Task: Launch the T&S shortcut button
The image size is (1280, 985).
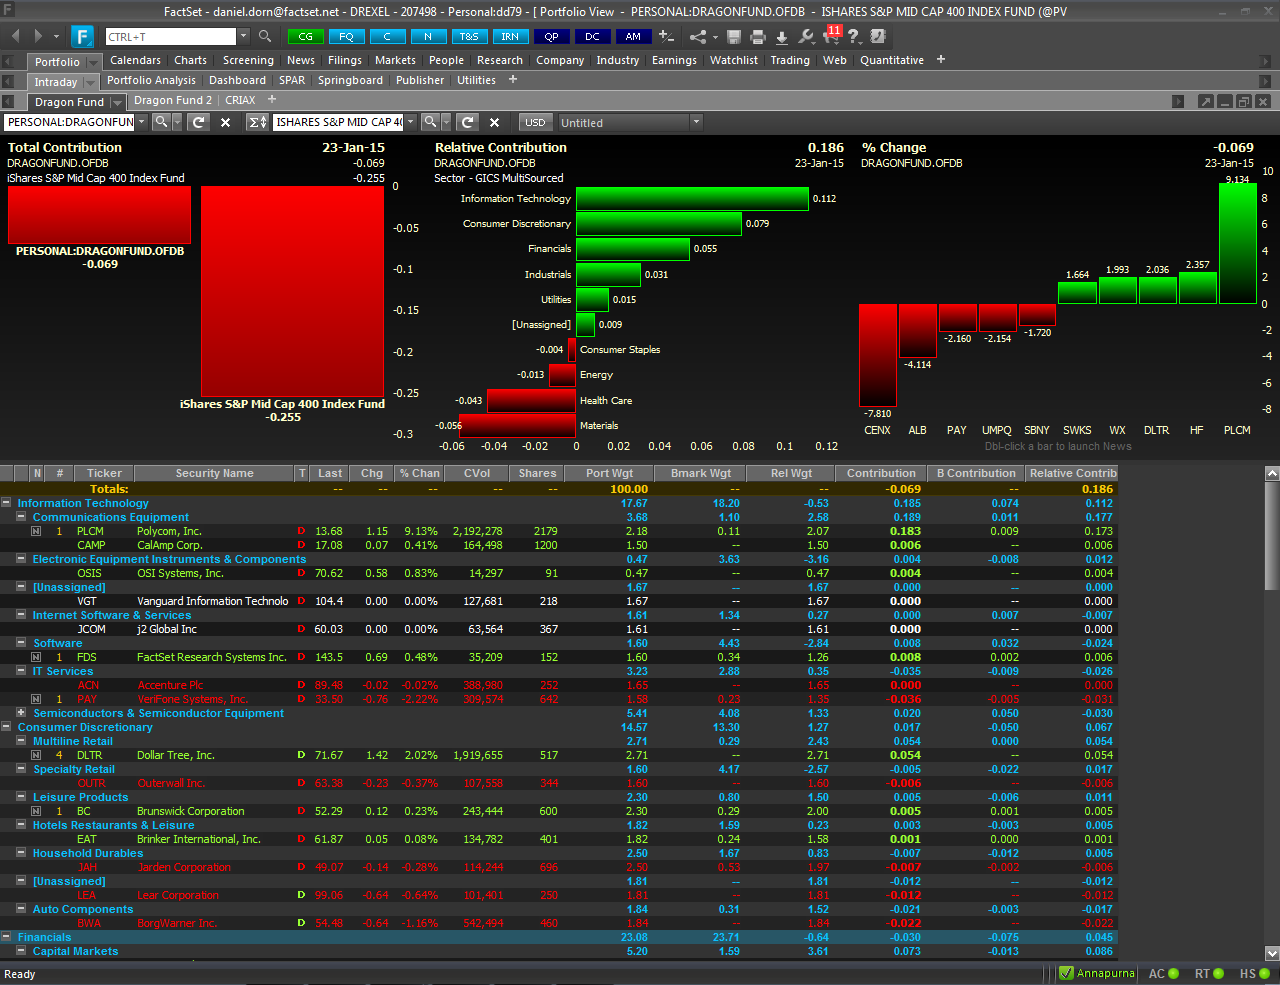Action: coord(469,36)
